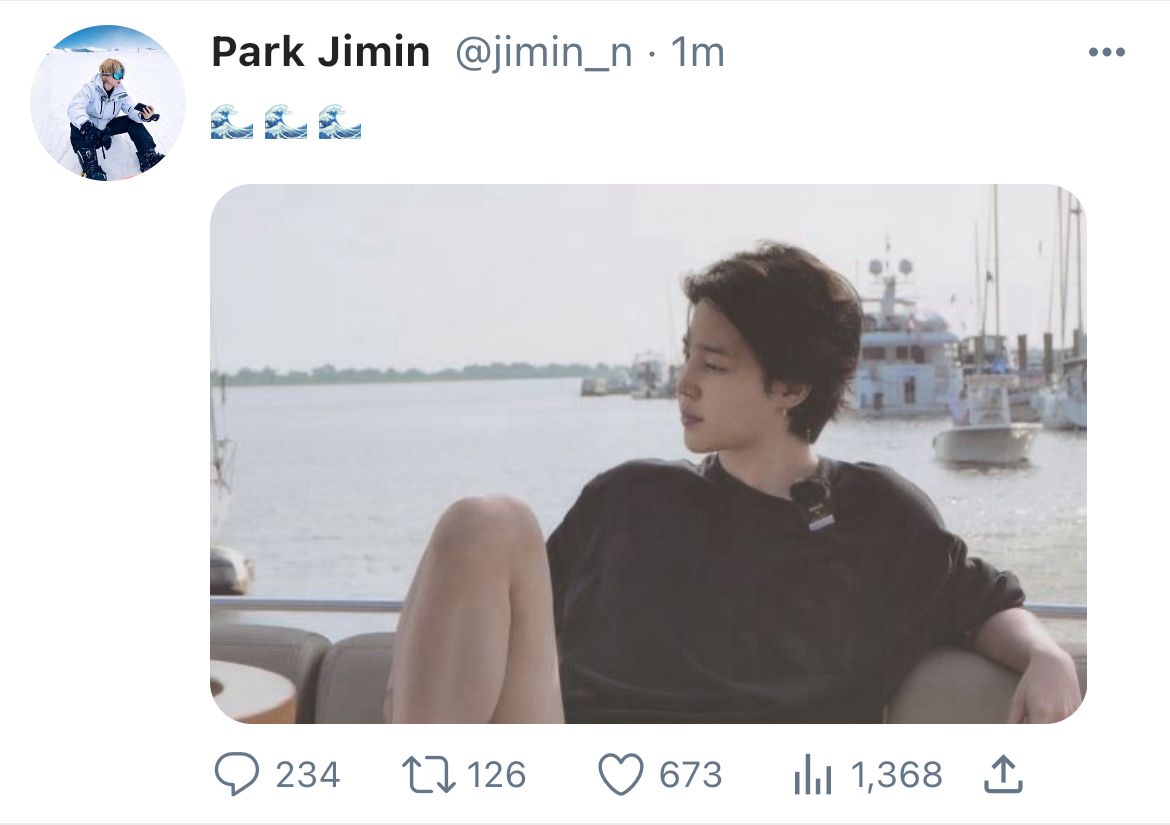Click the last wave emoji in the tweet
This screenshot has width=1170, height=825.
tap(340, 124)
